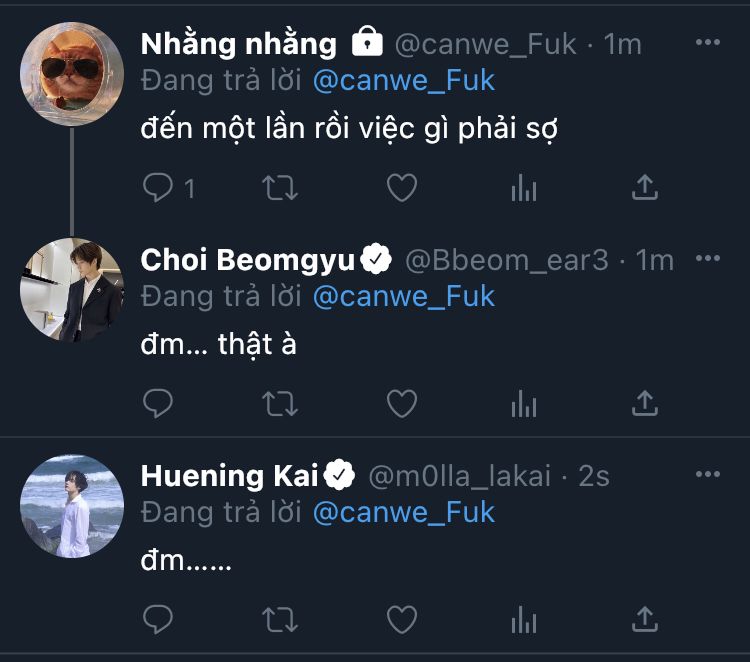This screenshot has width=750, height=662.
Task: Reply to Nhằng nhằng's tweet
Action: [158, 187]
